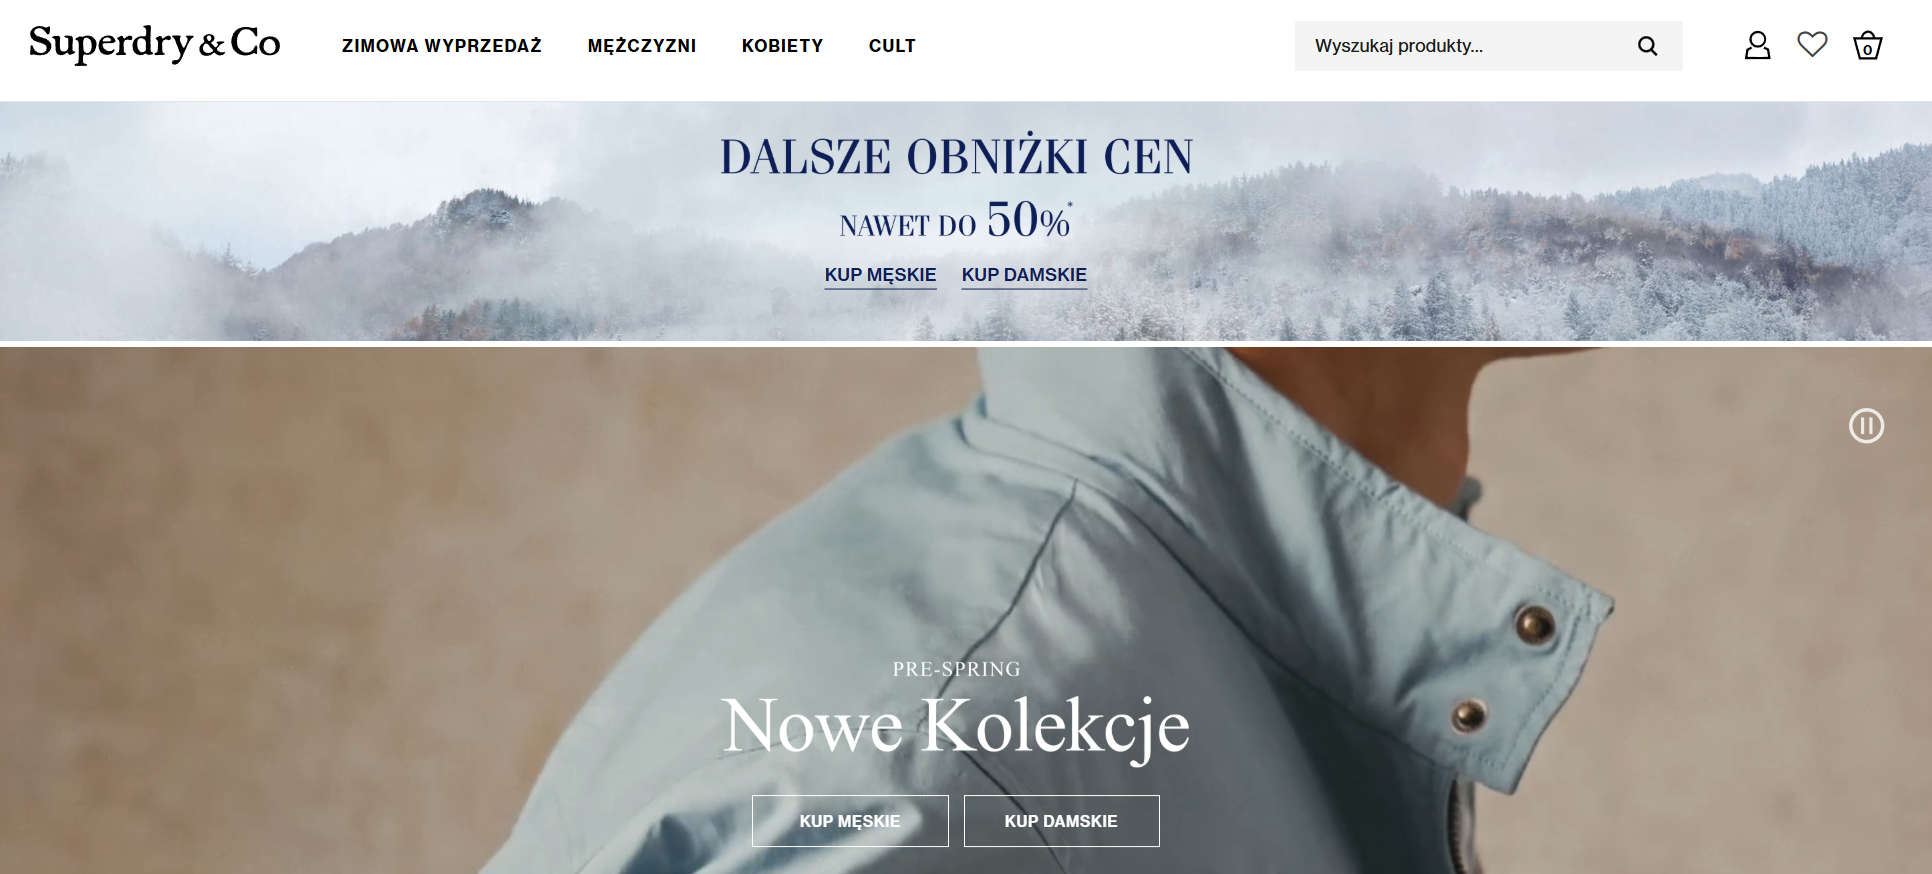Click the blue jacket collar snap buttons
Image resolution: width=1932 pixels, height=874 pixels.
(1502, 668)
